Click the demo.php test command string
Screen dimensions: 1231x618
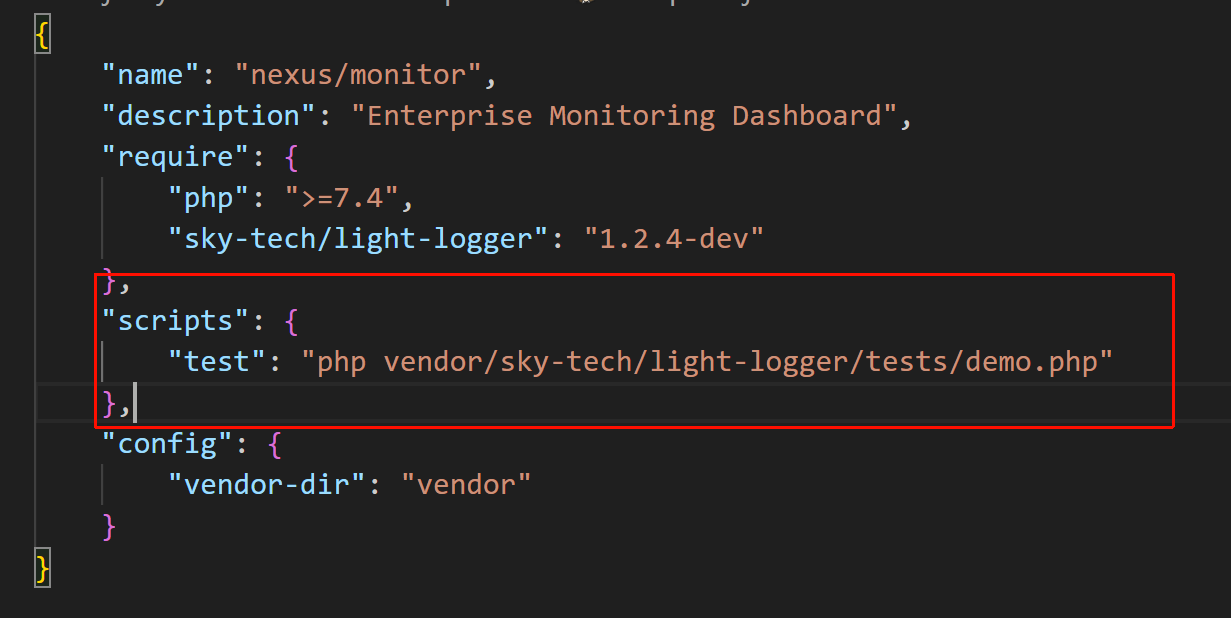pyautogui.click(x=707, y=362)
